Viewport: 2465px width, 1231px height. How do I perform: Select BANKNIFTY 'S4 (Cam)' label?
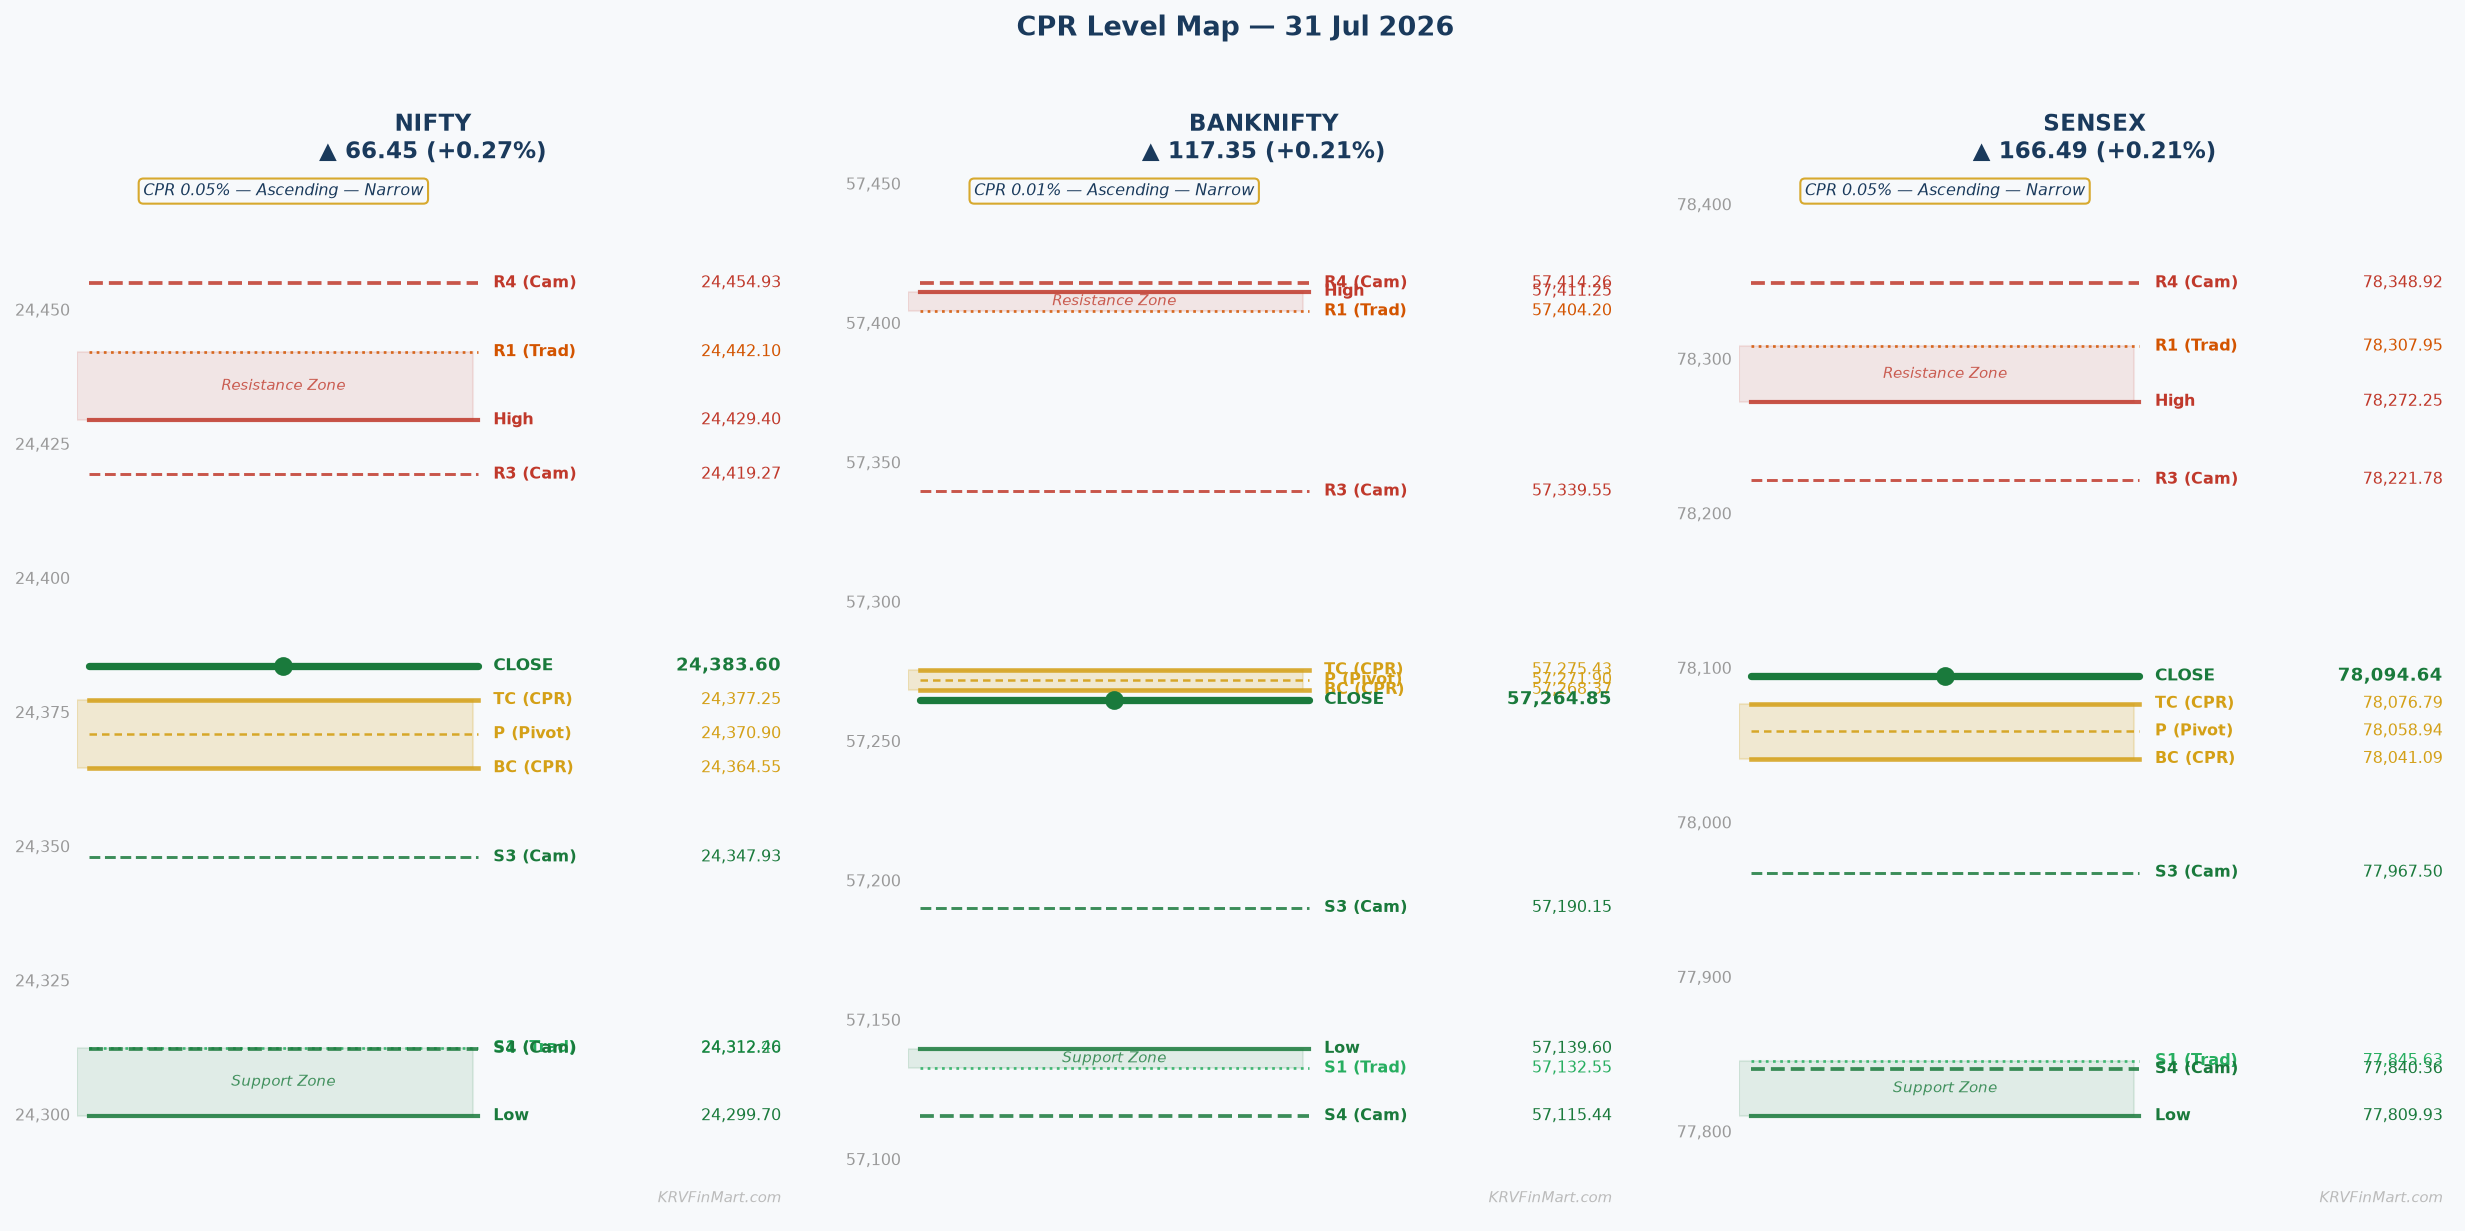click(x=1365, y=1115)
